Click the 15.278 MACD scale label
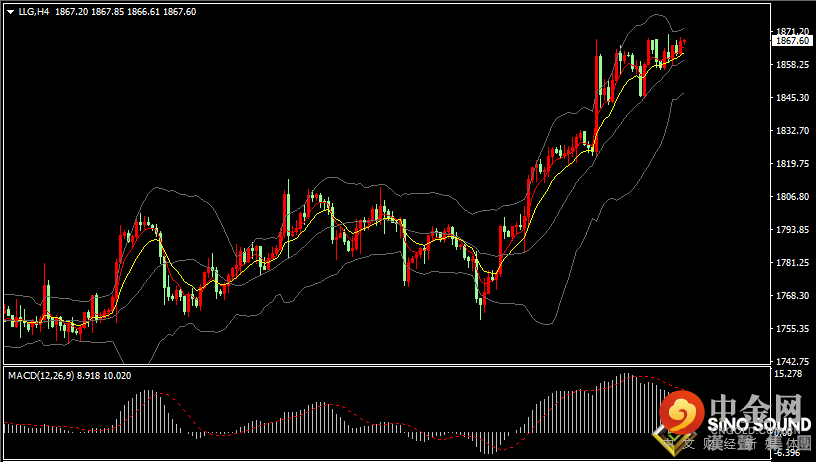 coord(788,374)
